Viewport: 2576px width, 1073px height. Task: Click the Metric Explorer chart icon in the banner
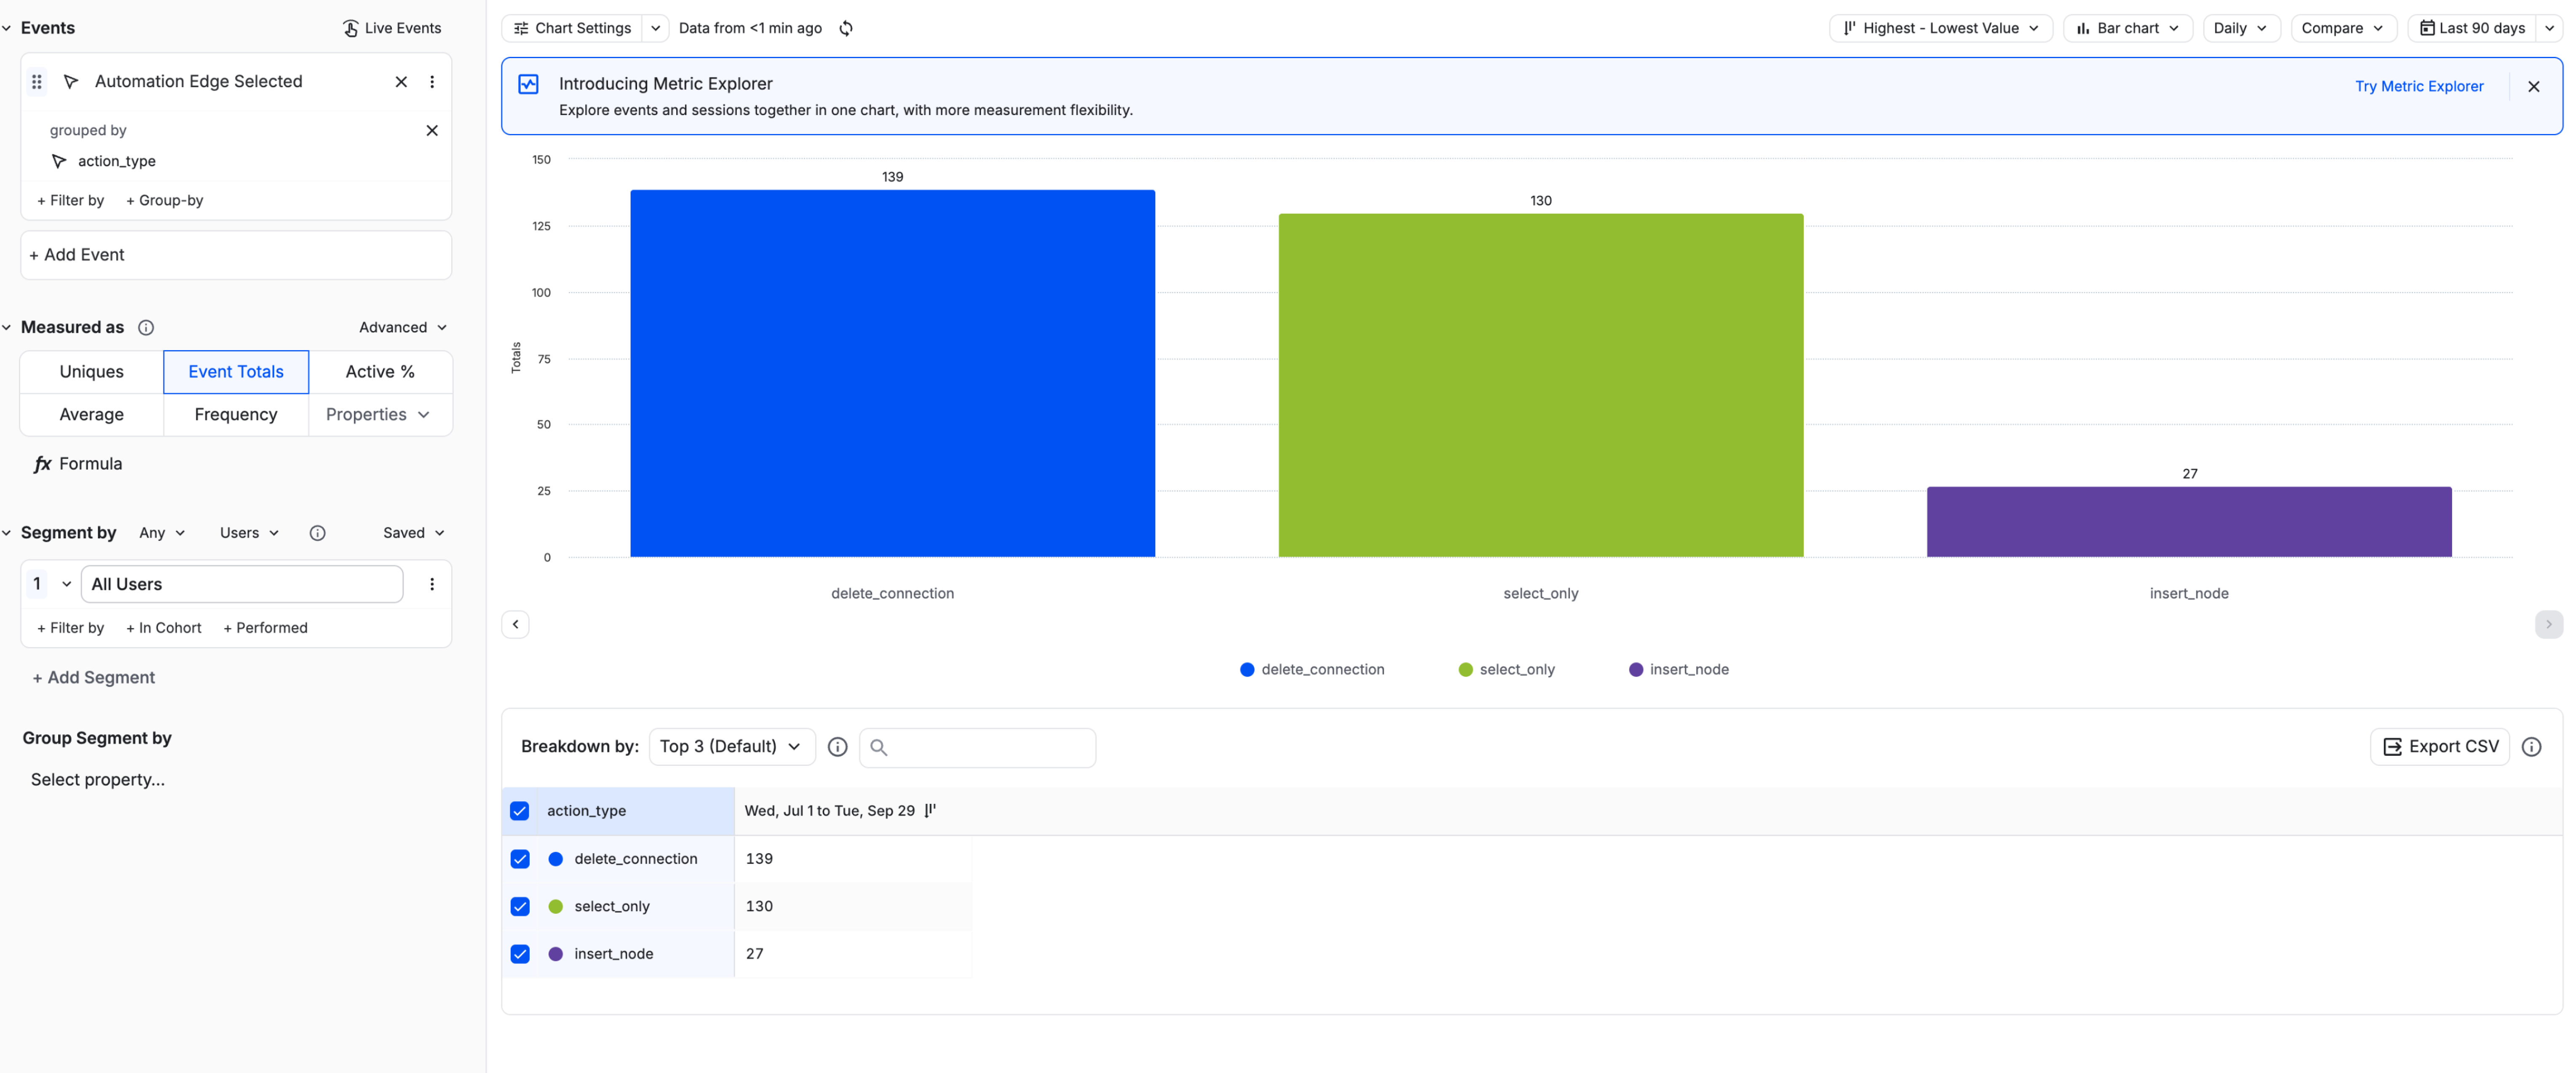[x=528, y=85]
